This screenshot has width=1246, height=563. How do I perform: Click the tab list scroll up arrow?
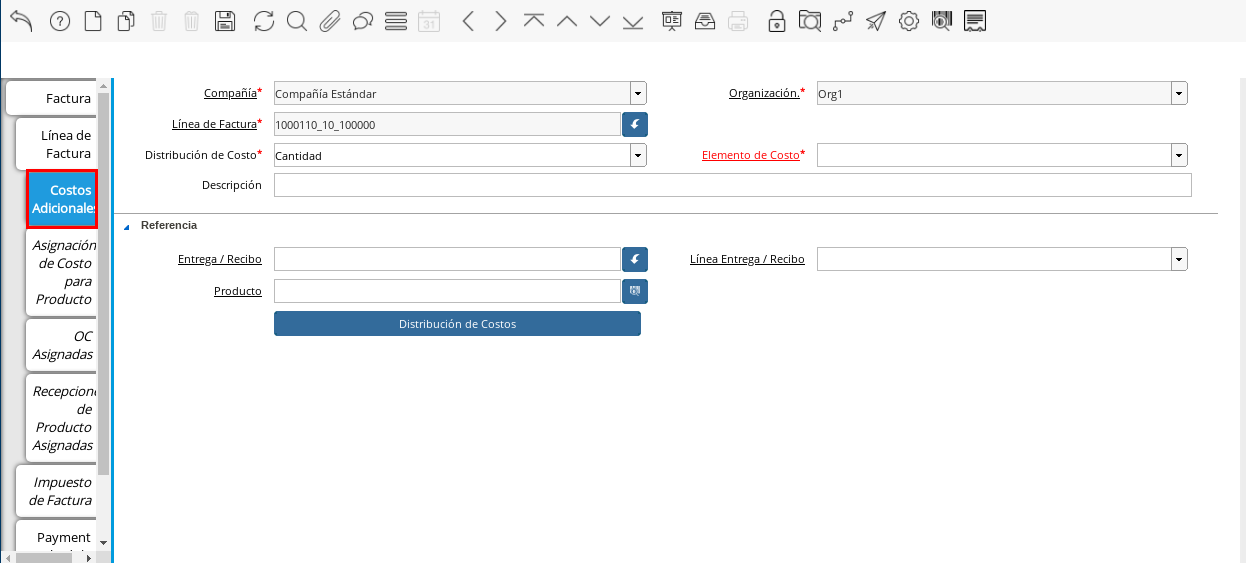pos(103,87)
